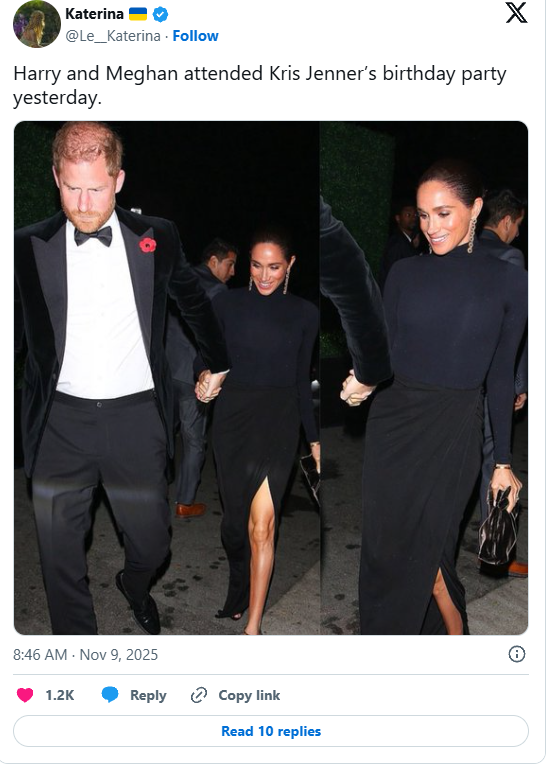Click the Reply text label
Viewport: 552px width, 771px height.
tap(148, 695)
